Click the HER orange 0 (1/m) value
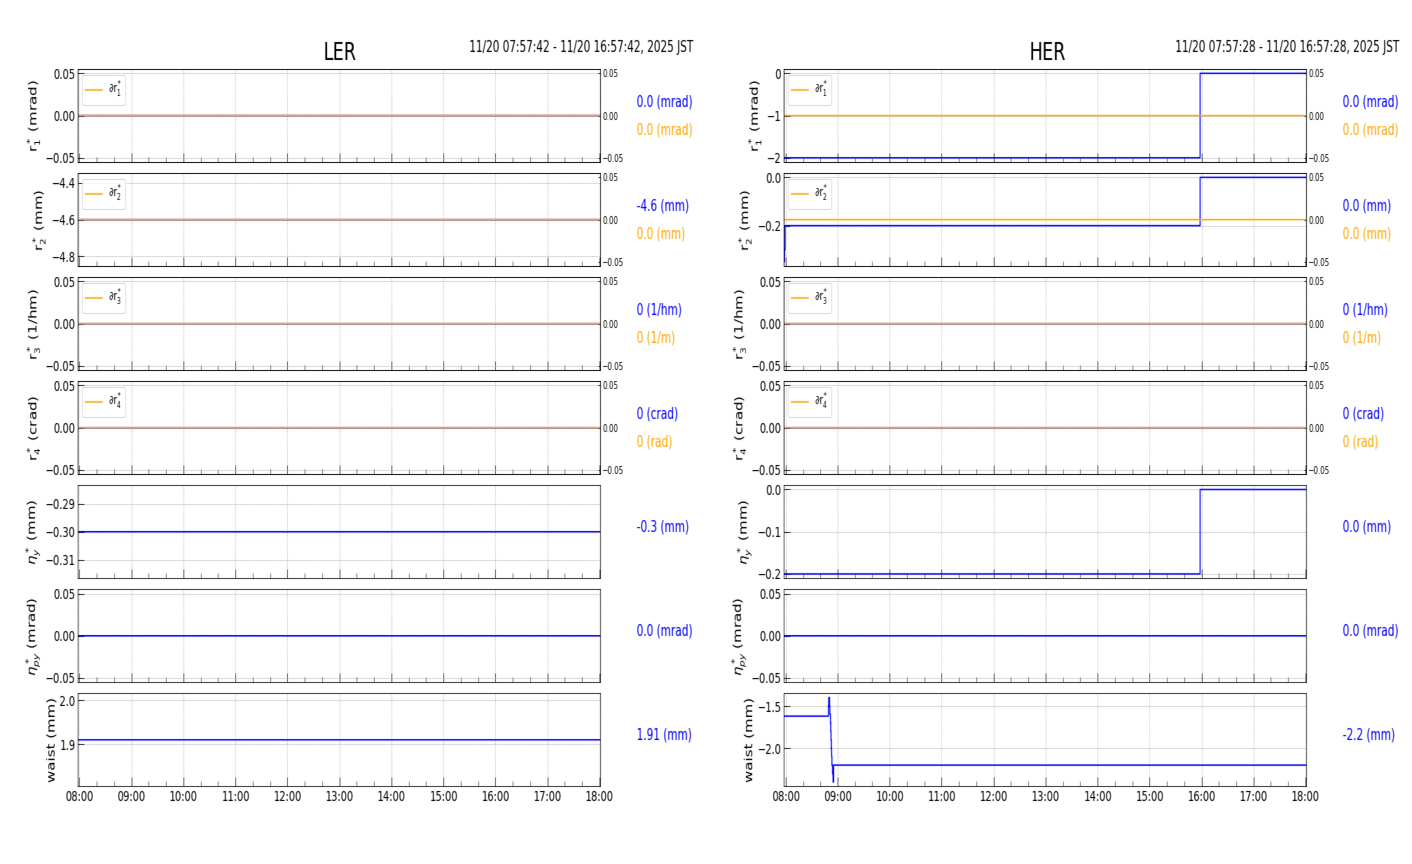The image size is (1412, 864). [x=1362, y=338]
